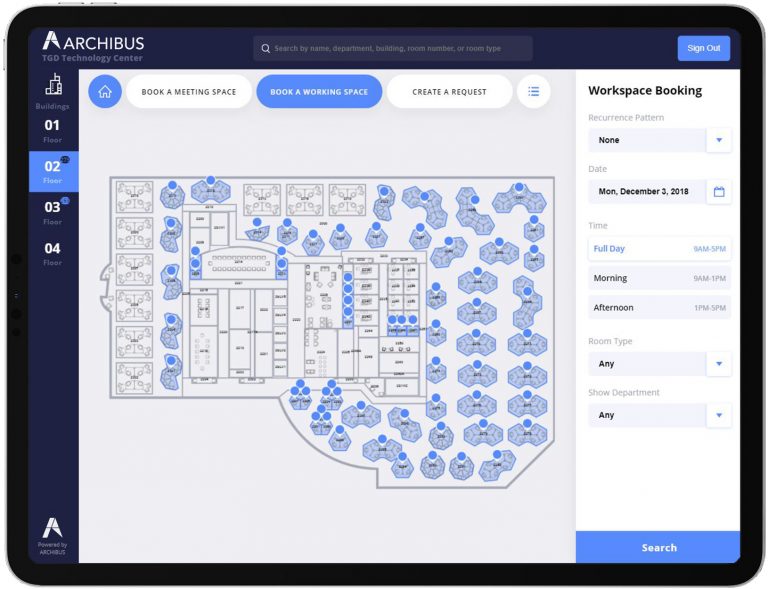Viewport: 768px width, 589px height.
Task: Switch to Floor 04
Action: tap(52, 254)
